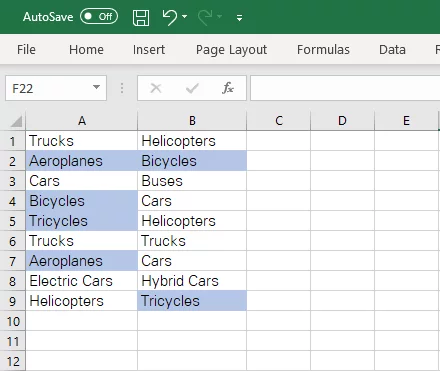Select highlighted cell A7 Aeroplanes
The width and height of the screenshot is (440, 371).
[x=82, y=261]
